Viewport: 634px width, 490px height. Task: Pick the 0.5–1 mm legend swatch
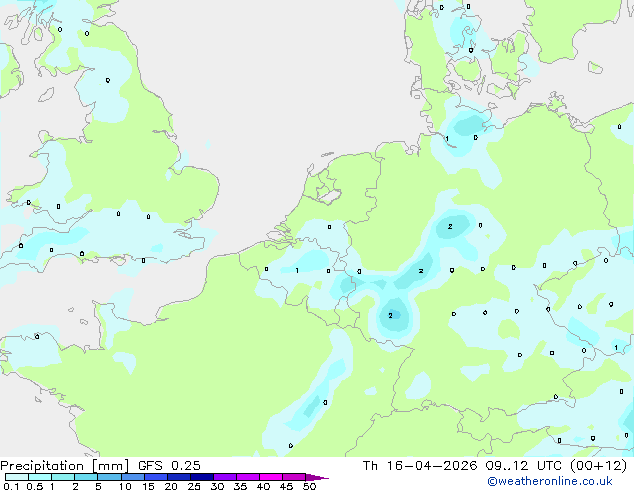coord(40,477)
